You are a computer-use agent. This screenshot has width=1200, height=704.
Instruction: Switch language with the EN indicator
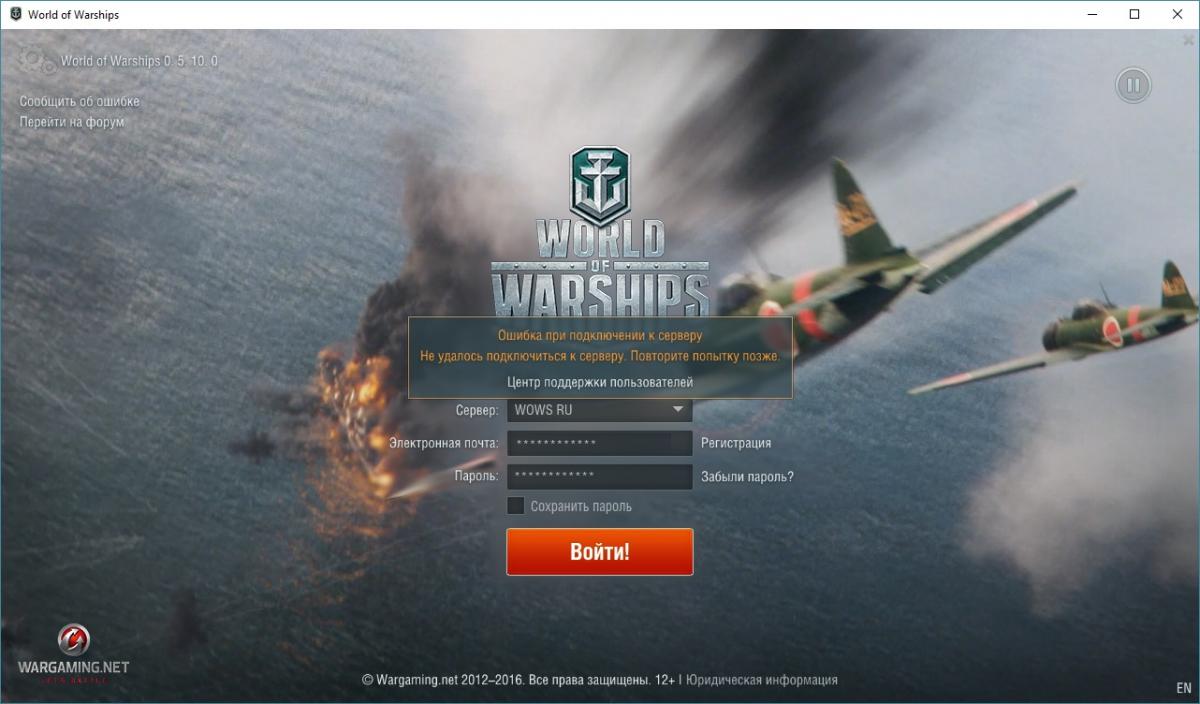click(x=1184, y=688)
